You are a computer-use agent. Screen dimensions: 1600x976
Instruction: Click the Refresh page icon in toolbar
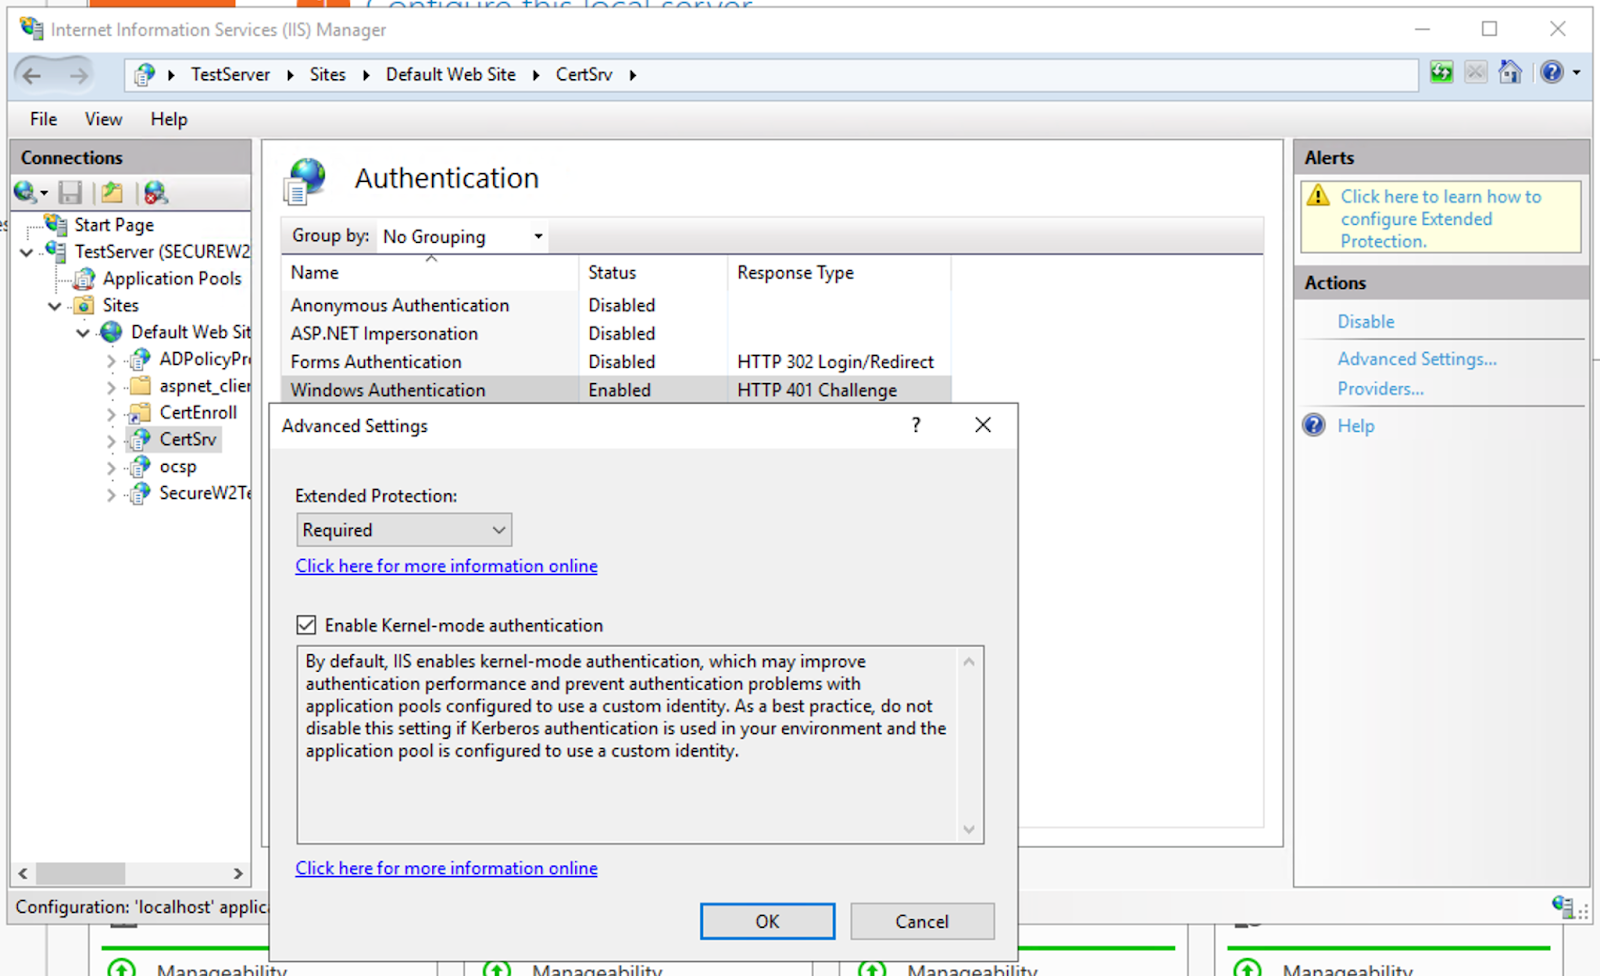(x=1441, y=72)
